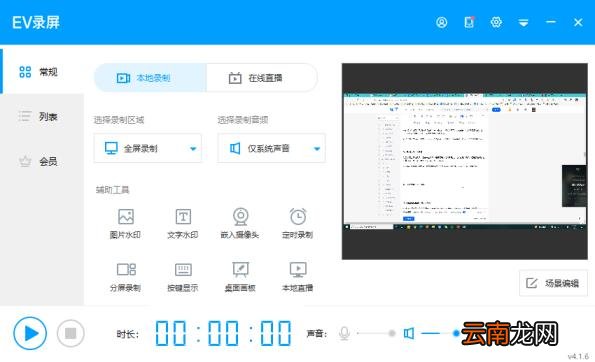
Task: Adjust the microphone volume slider
Action: [x=376, y=333]
